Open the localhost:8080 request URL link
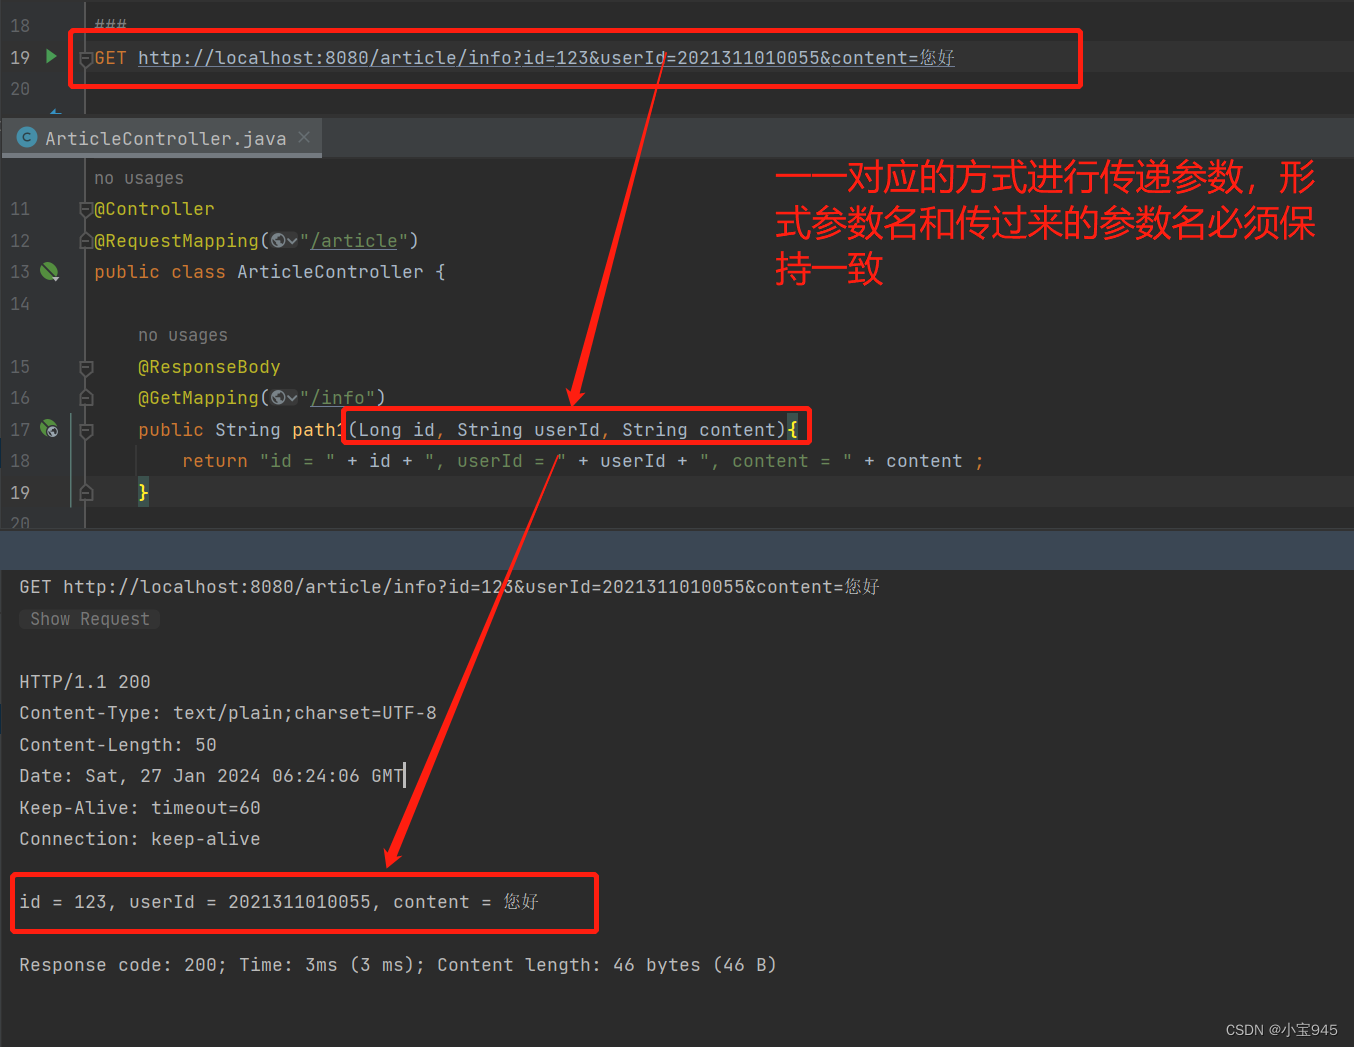The height and width of the screenshot is (1047, 1354). (x=546, y=58)
